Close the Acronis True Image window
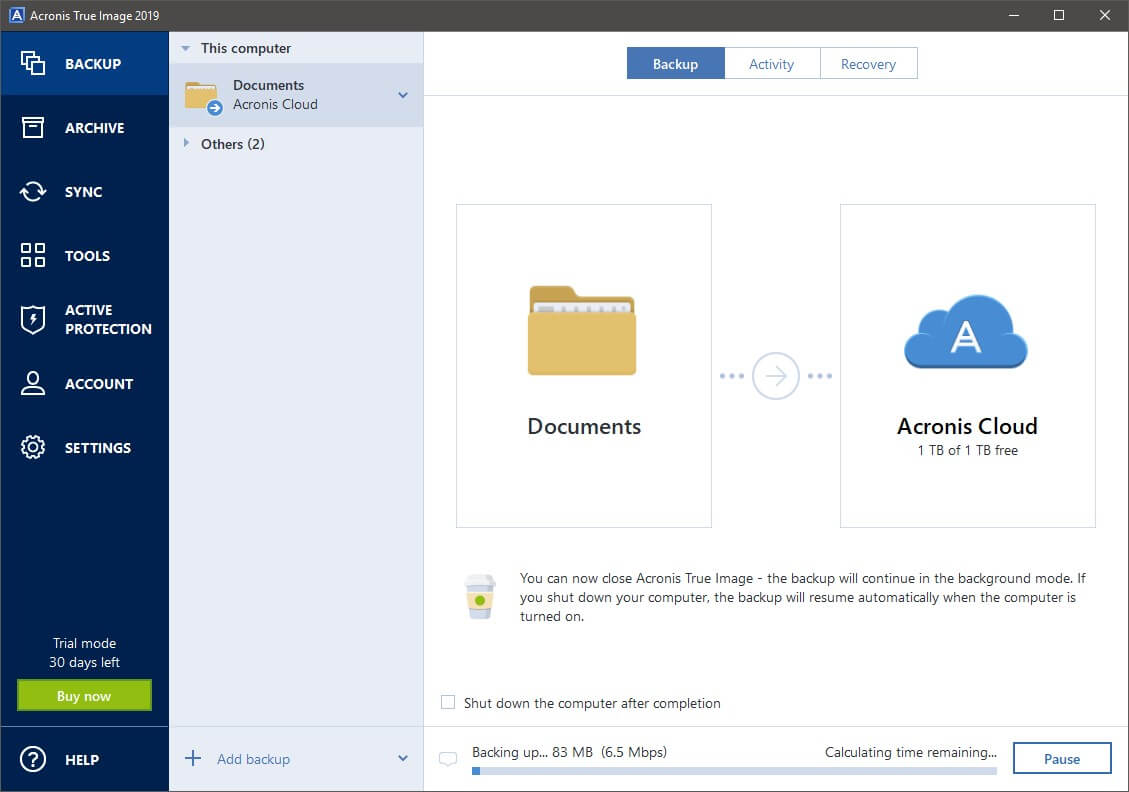The image size is (1129, 792). tap(1105, 15)
